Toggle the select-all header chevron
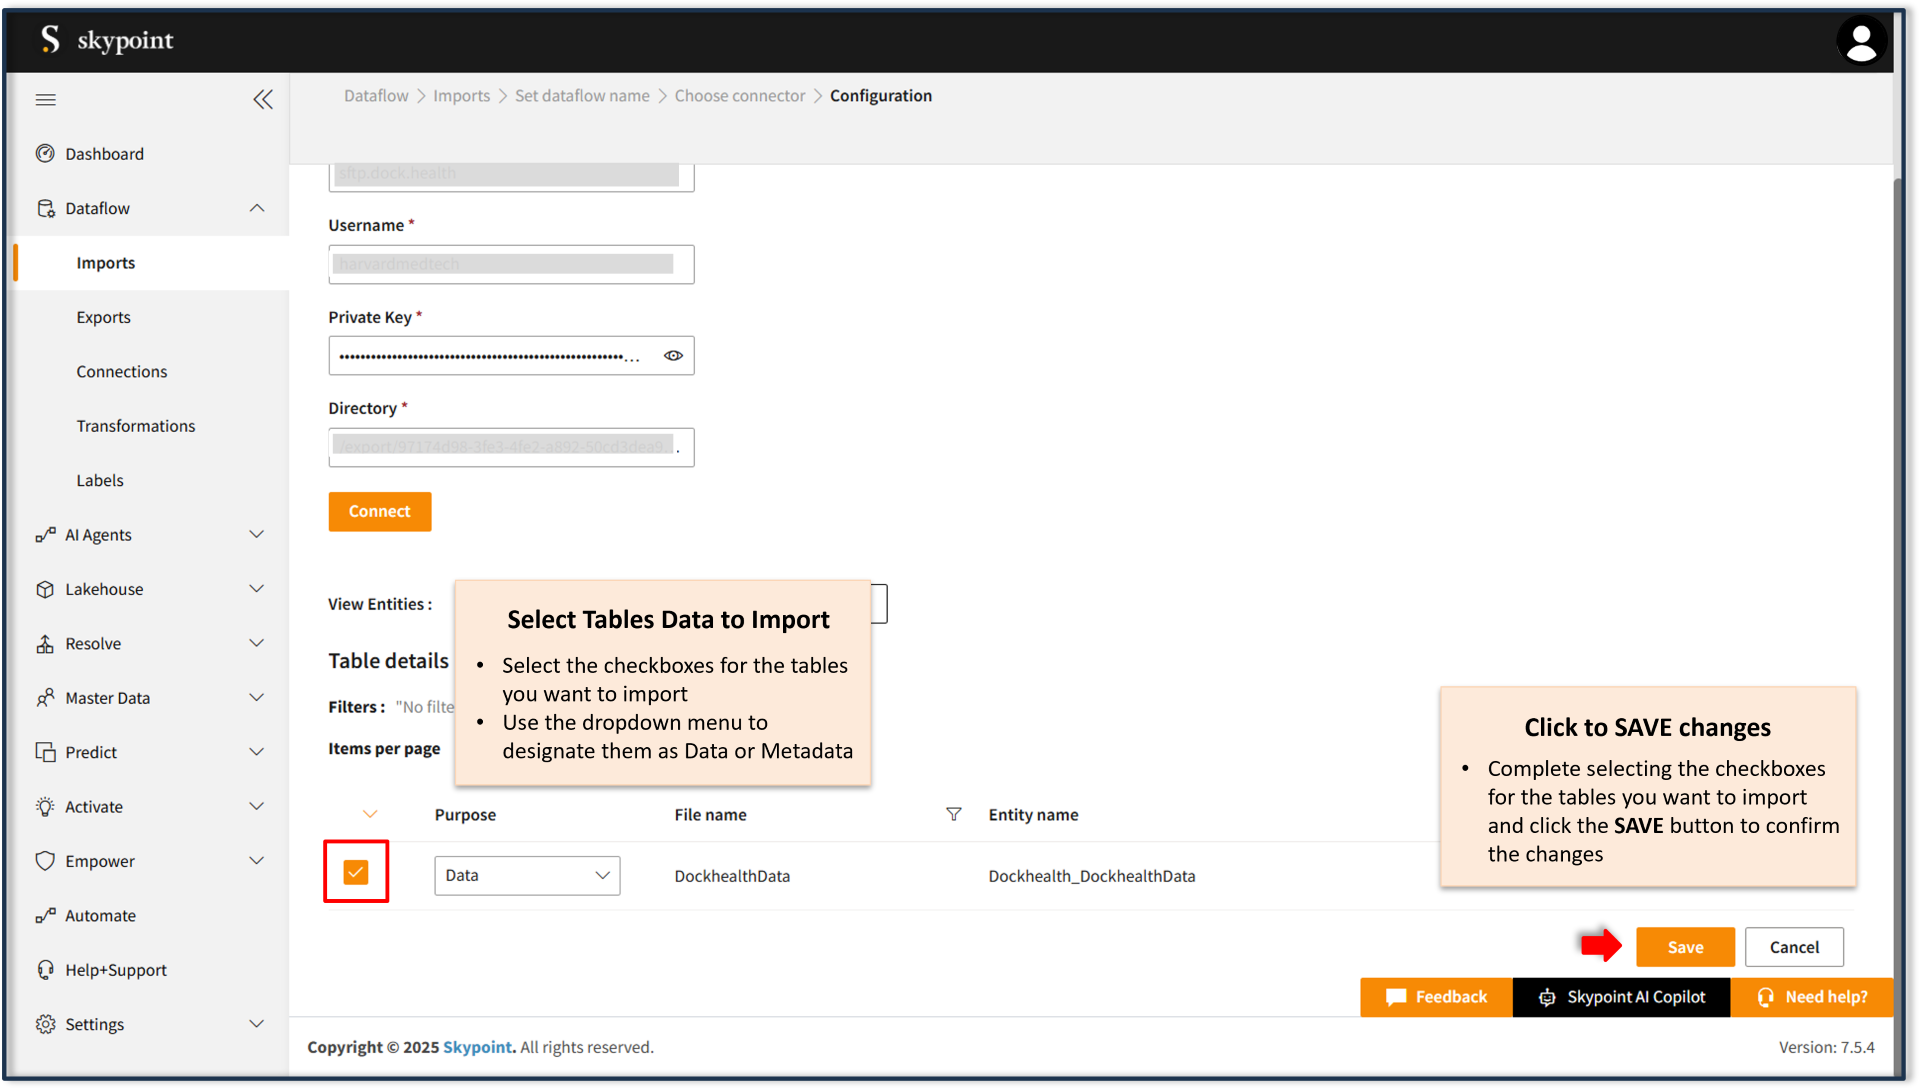The image size is (1920, 1089). pyautogui.click(x=370, y=815)
